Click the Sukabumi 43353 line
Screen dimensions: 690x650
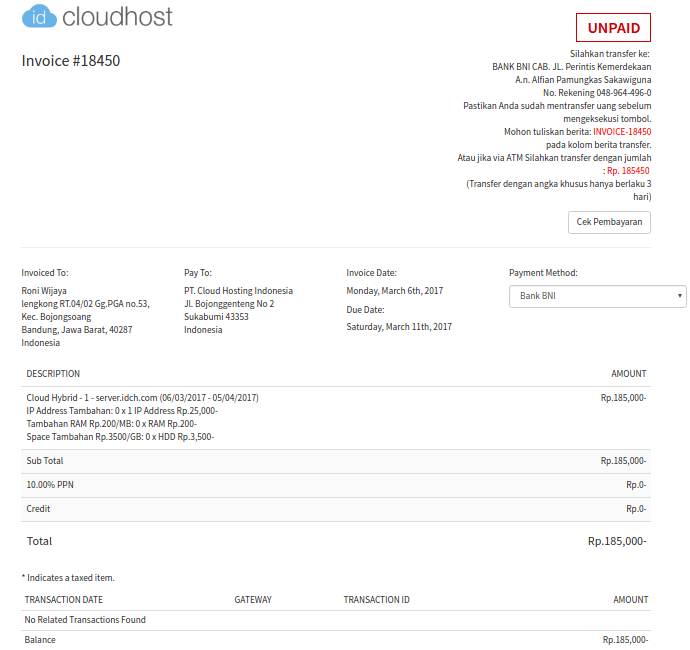(216, 317)
